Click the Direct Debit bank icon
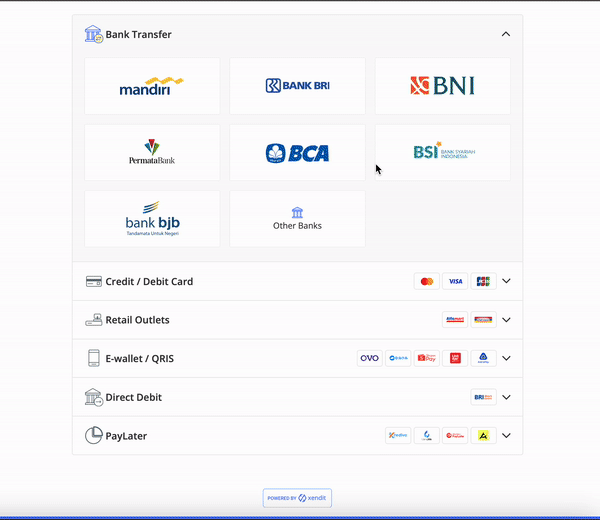 click(94, 397)
